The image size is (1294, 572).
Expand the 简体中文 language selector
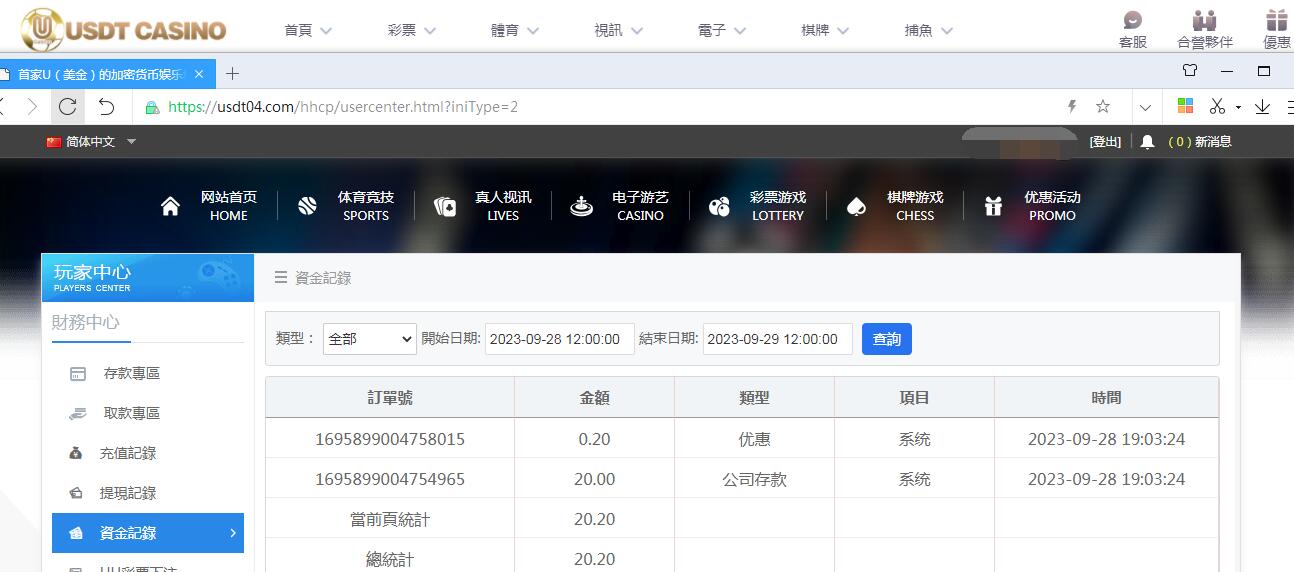tap(91, 142)
